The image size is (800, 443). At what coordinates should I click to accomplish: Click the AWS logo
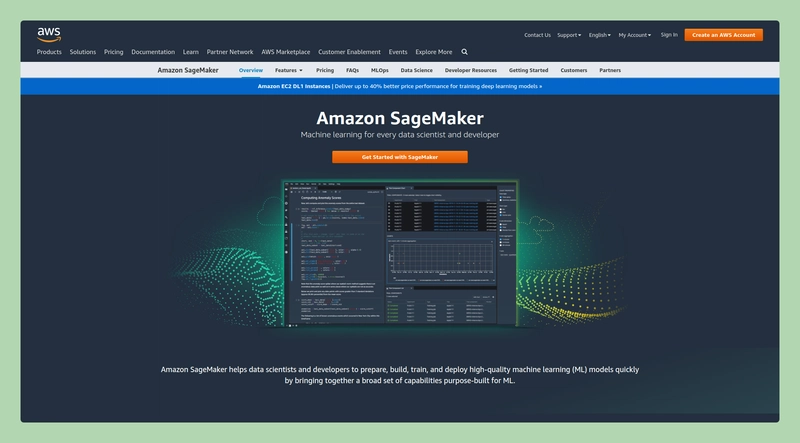(49, 35)
